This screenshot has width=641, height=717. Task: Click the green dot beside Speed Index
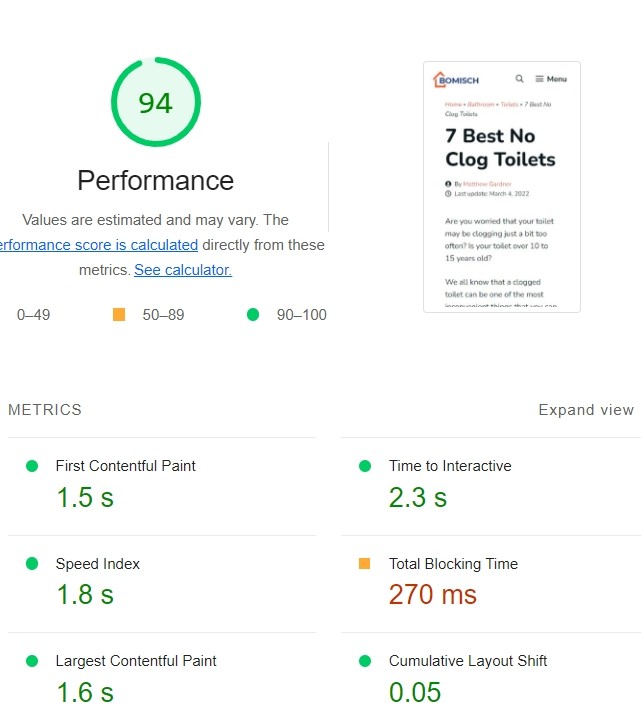(32, 564)
